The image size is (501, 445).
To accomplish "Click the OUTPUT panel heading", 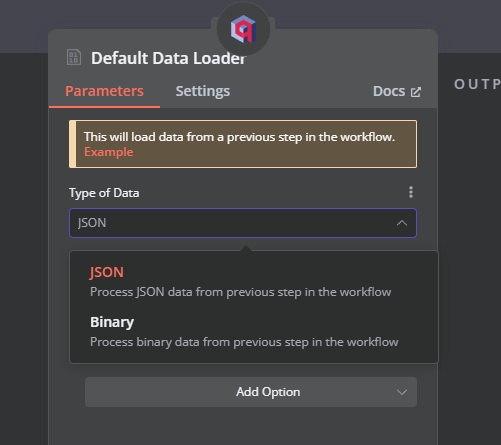I will pos(477,84).
